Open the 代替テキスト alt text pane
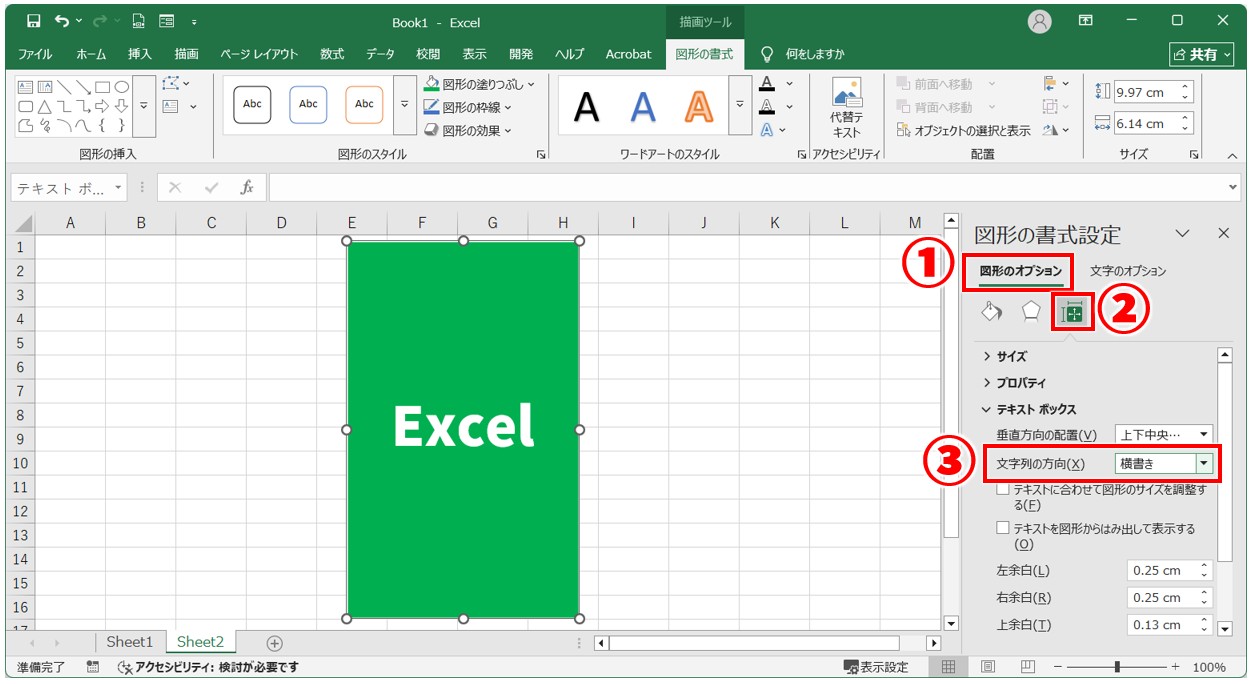 [847, 108]
